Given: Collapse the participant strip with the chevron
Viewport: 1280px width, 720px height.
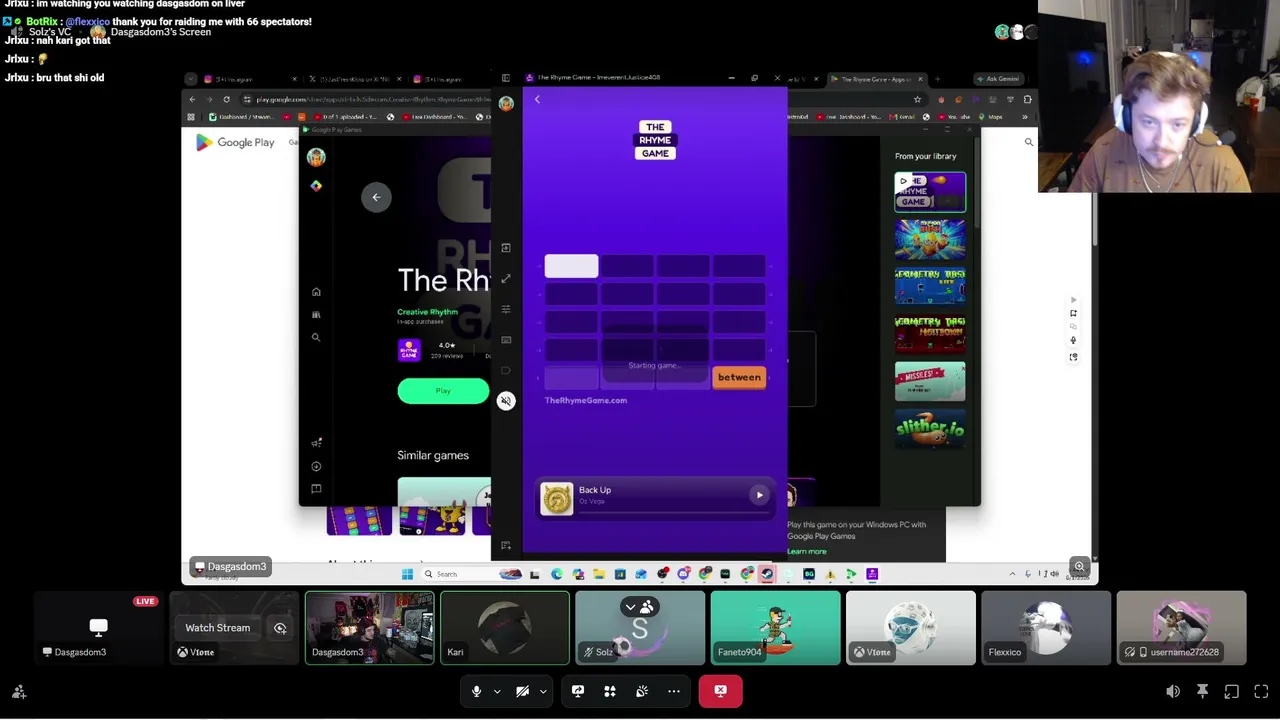Looking at the screenshot, I should (x=630, y=607).
